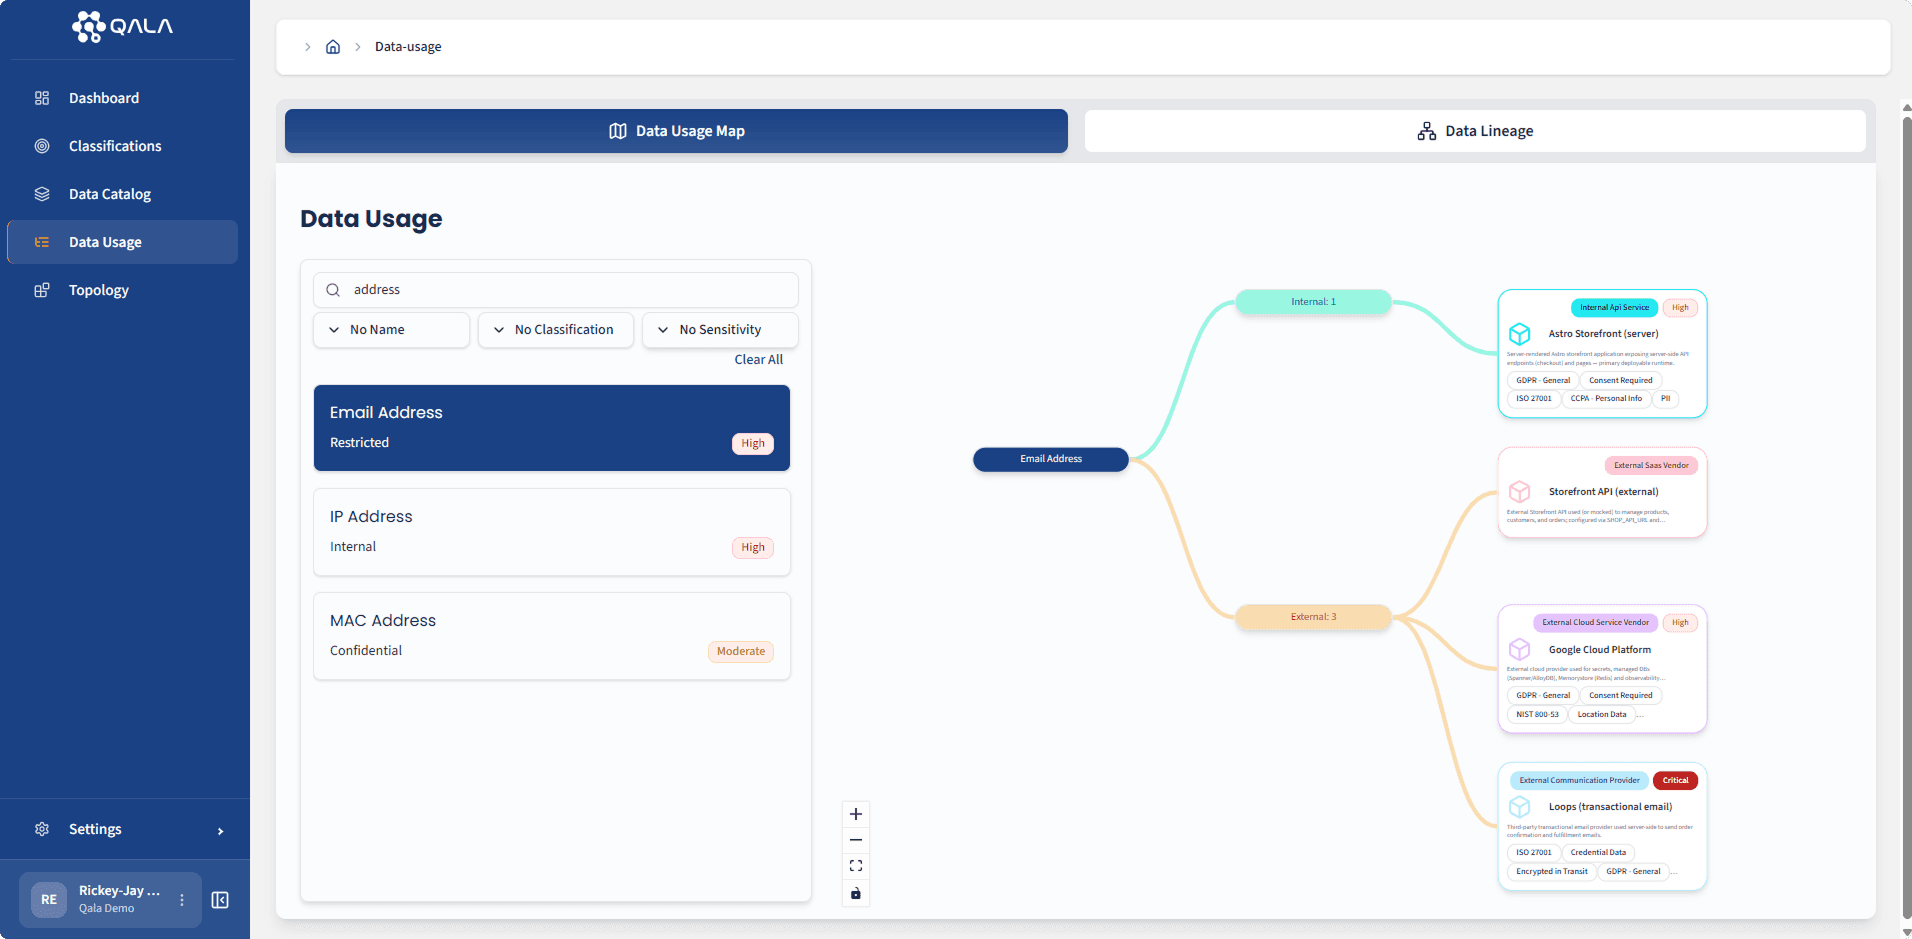Click the Internal Api Service tag

coord(1614,308)
